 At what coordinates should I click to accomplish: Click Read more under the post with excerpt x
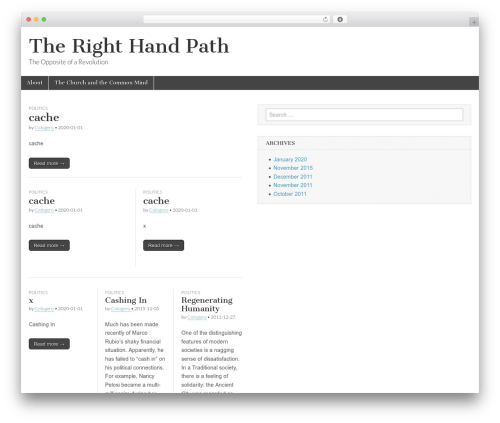(x=163, y=245)
